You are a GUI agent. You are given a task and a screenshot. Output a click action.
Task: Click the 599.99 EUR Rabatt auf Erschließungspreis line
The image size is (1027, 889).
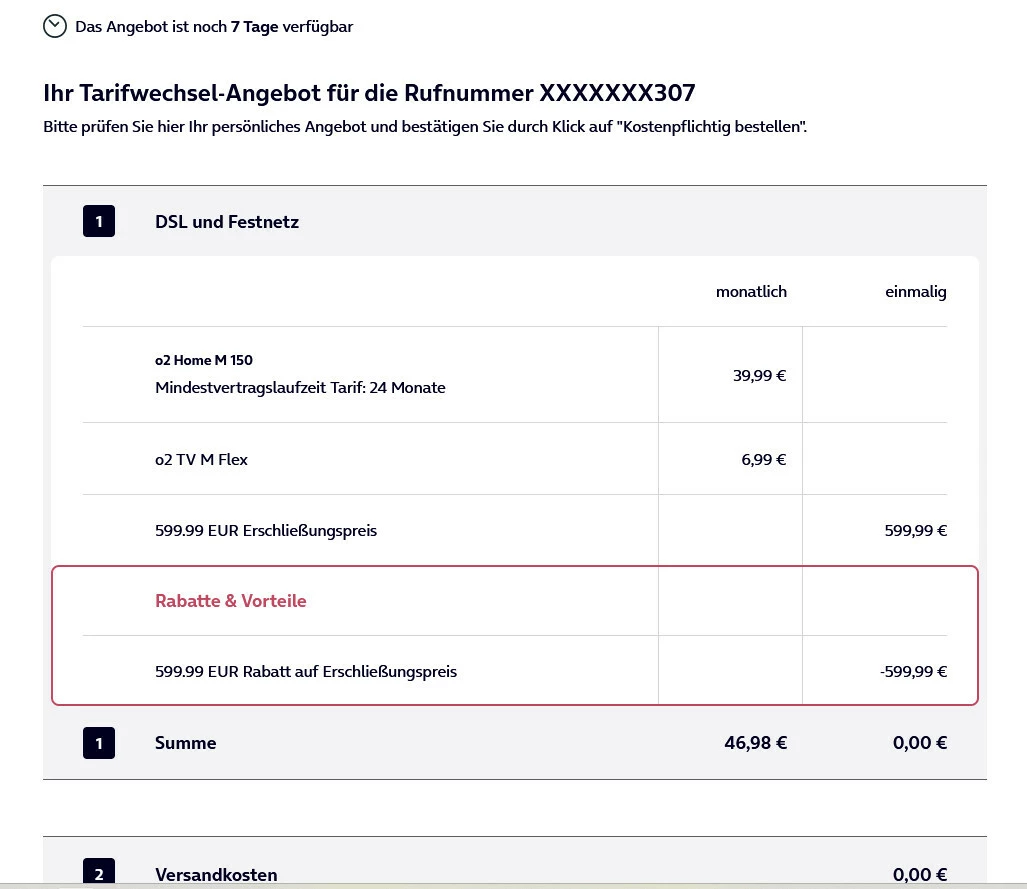click(306, 672)
